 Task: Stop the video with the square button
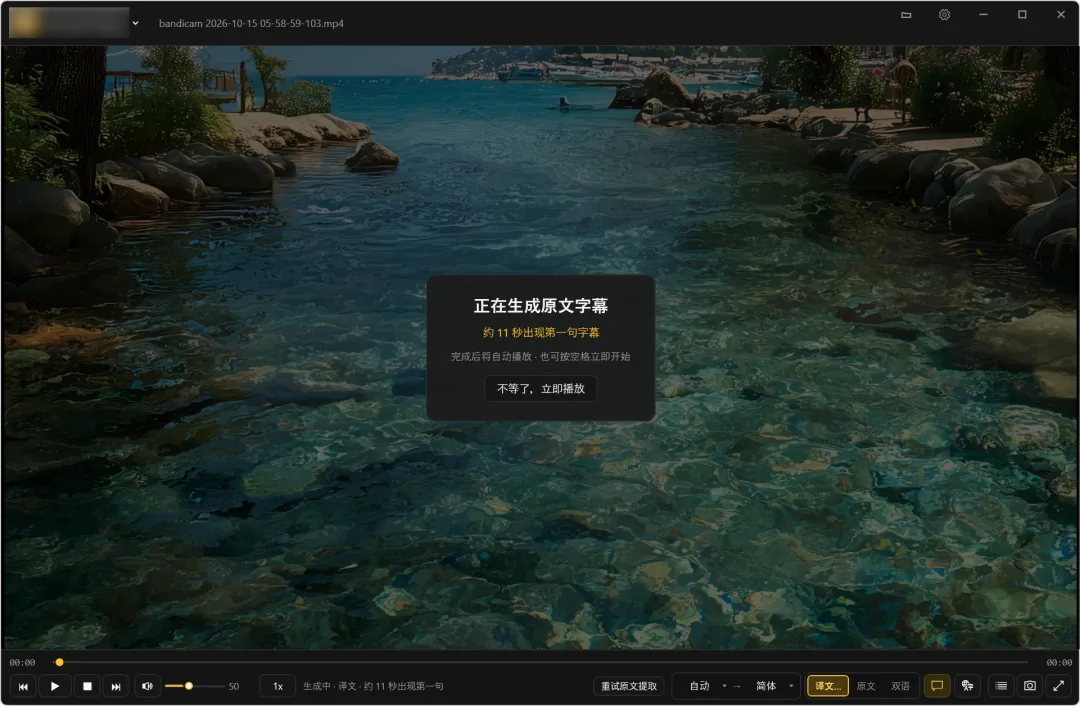tap(87, 686)
